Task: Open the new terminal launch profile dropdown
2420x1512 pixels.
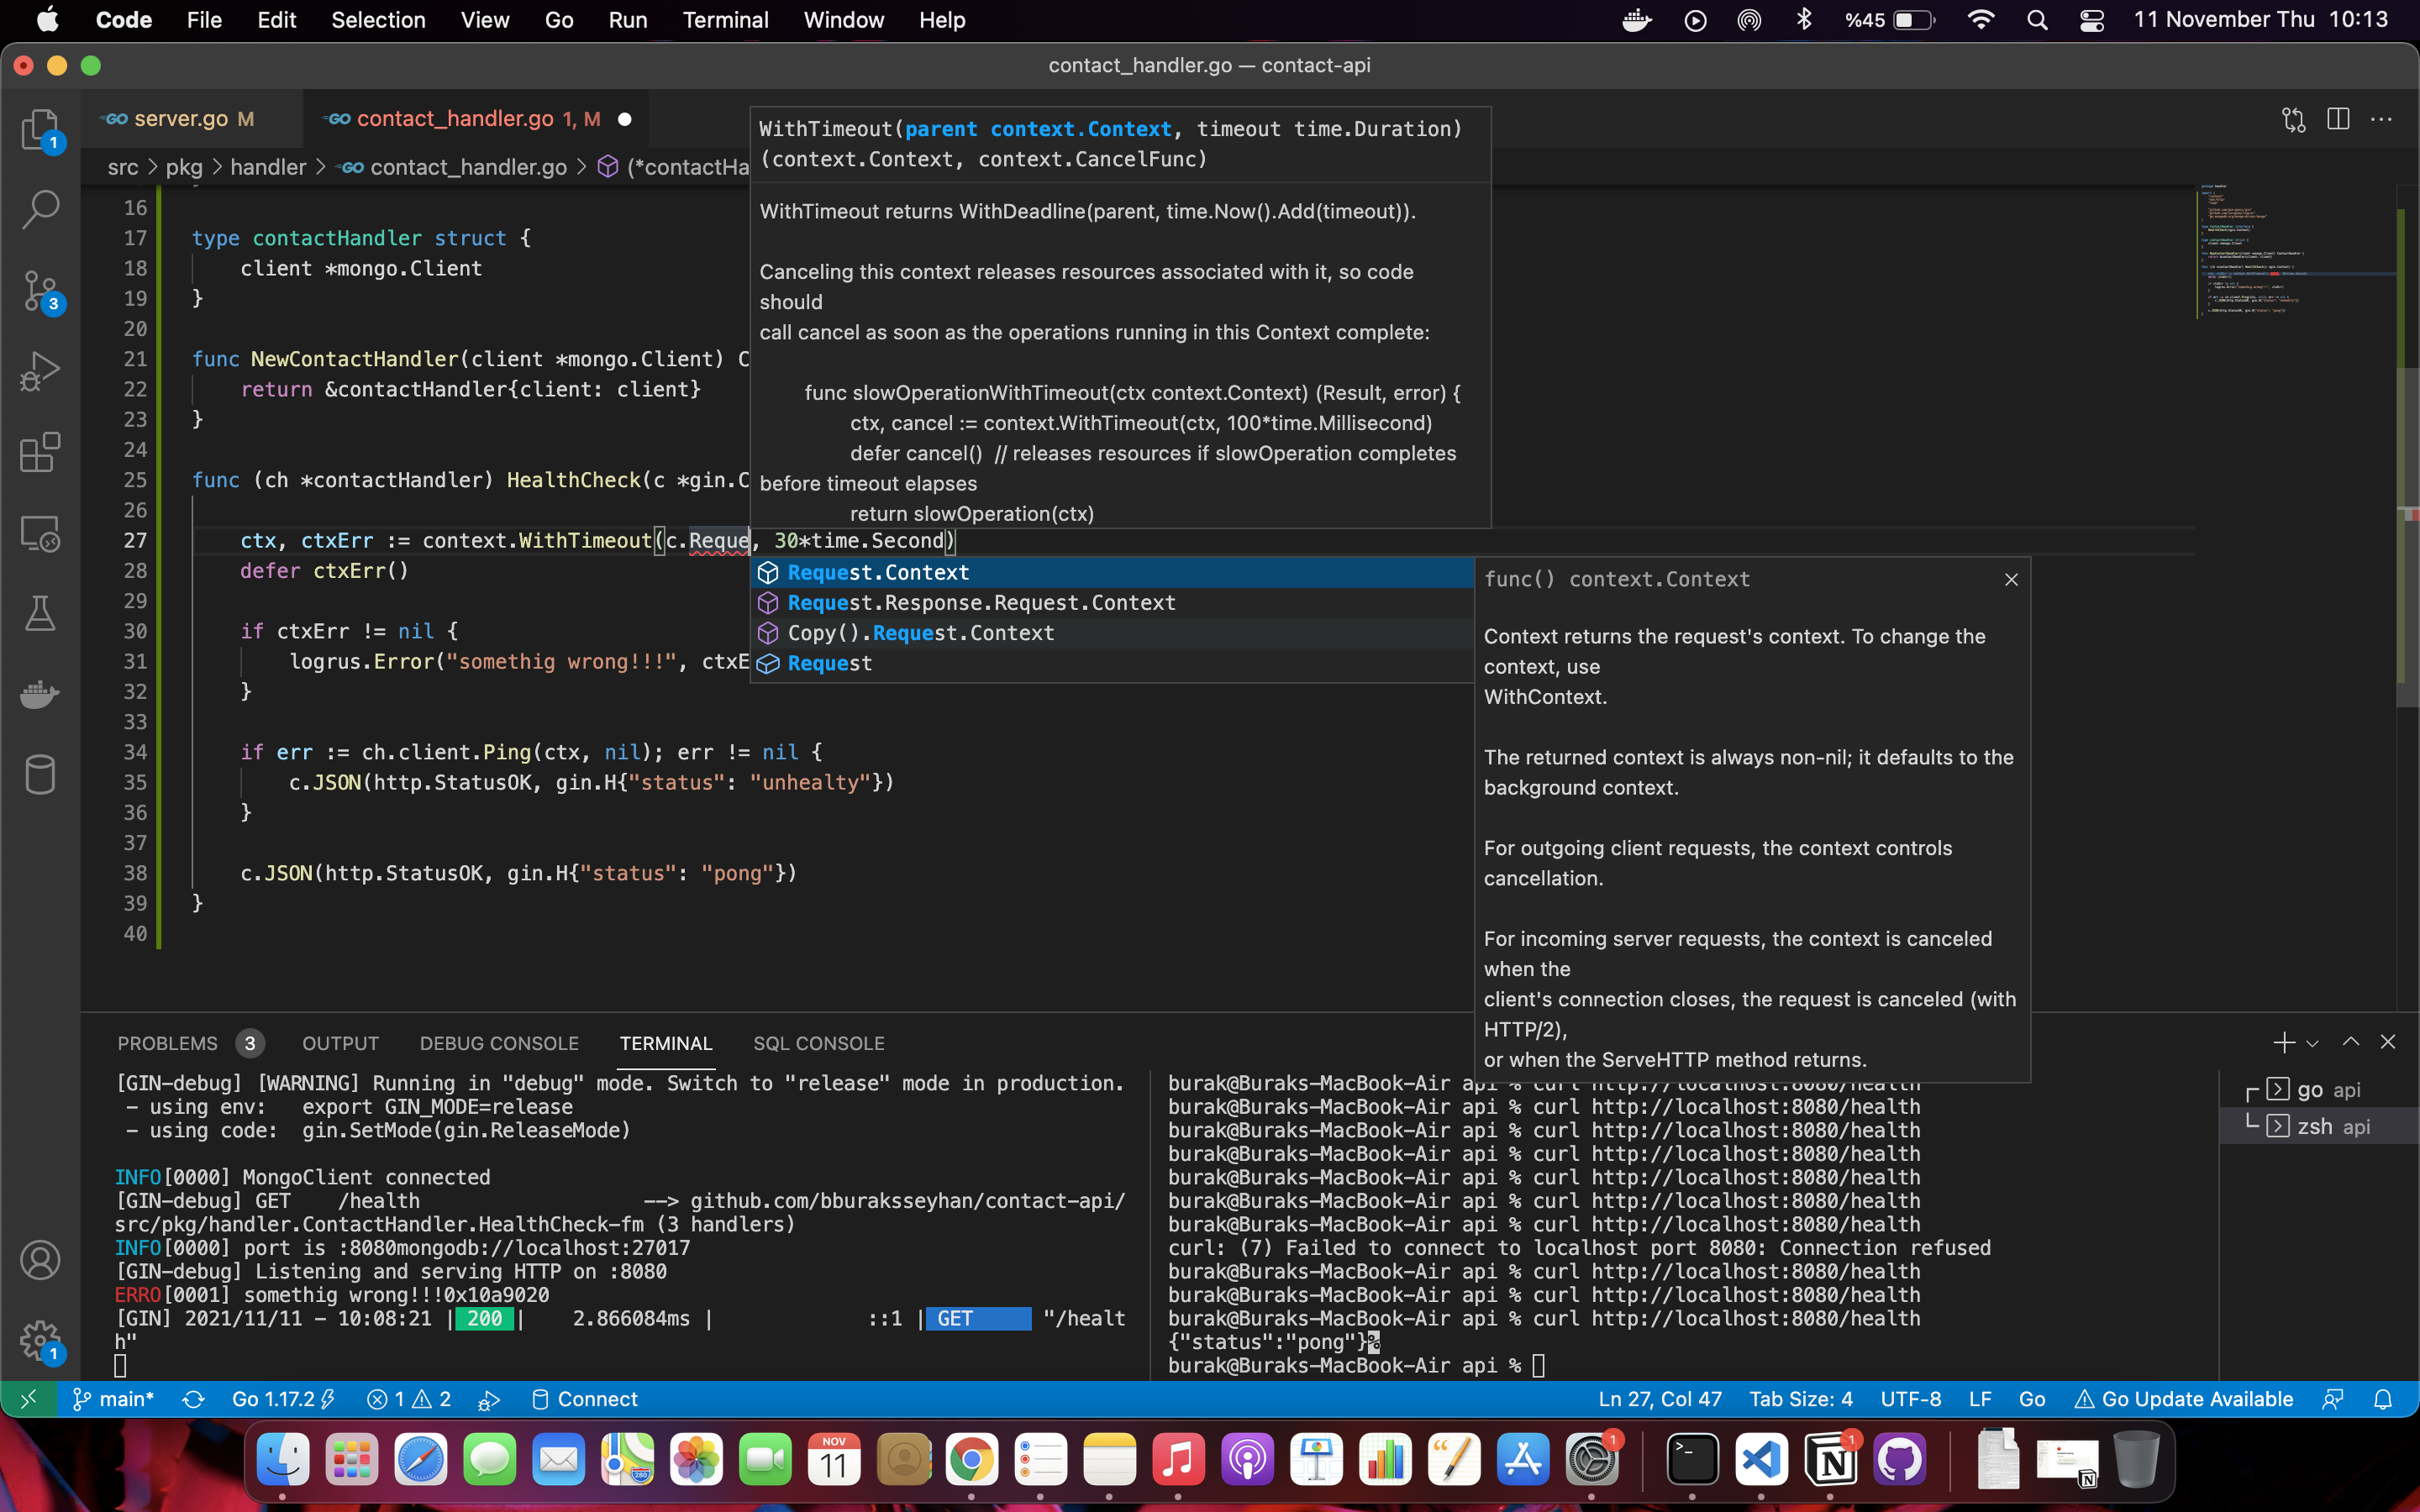Action: coord(2312,1043)
